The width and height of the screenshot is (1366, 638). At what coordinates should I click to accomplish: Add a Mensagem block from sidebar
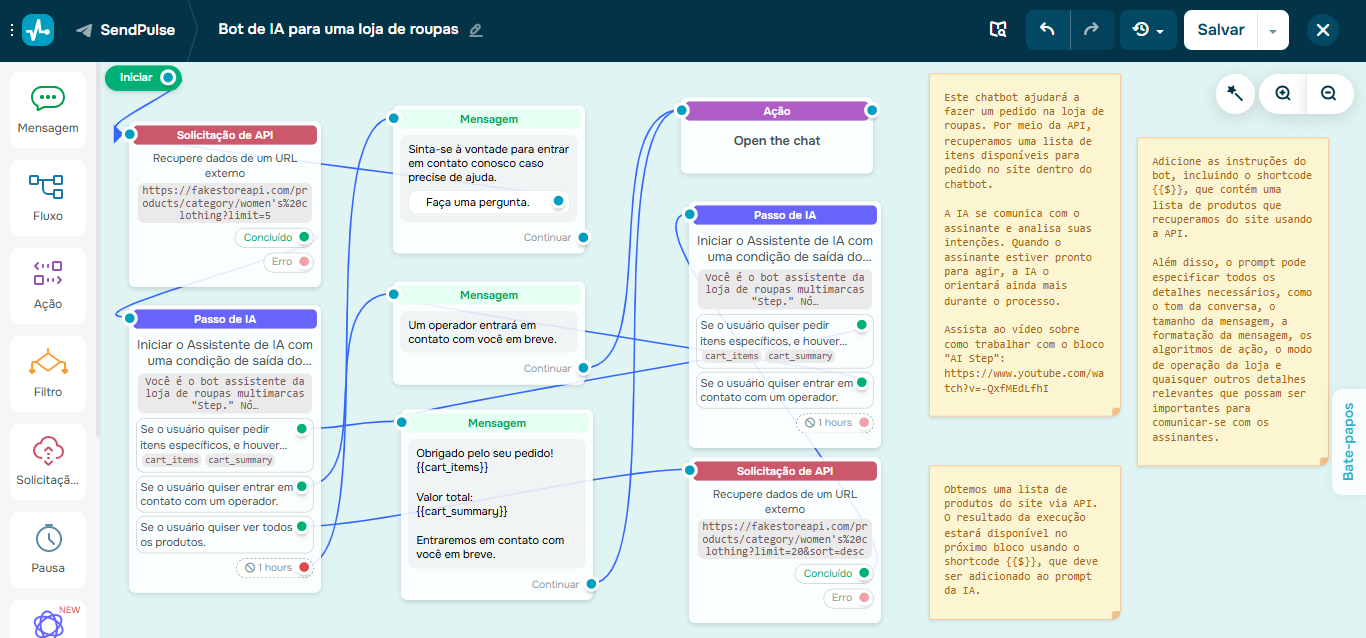click(48, 110)
